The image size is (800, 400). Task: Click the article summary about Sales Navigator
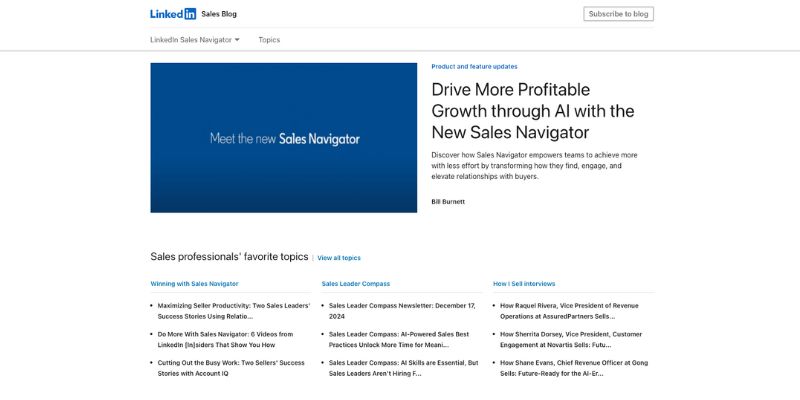click(534, 166)
